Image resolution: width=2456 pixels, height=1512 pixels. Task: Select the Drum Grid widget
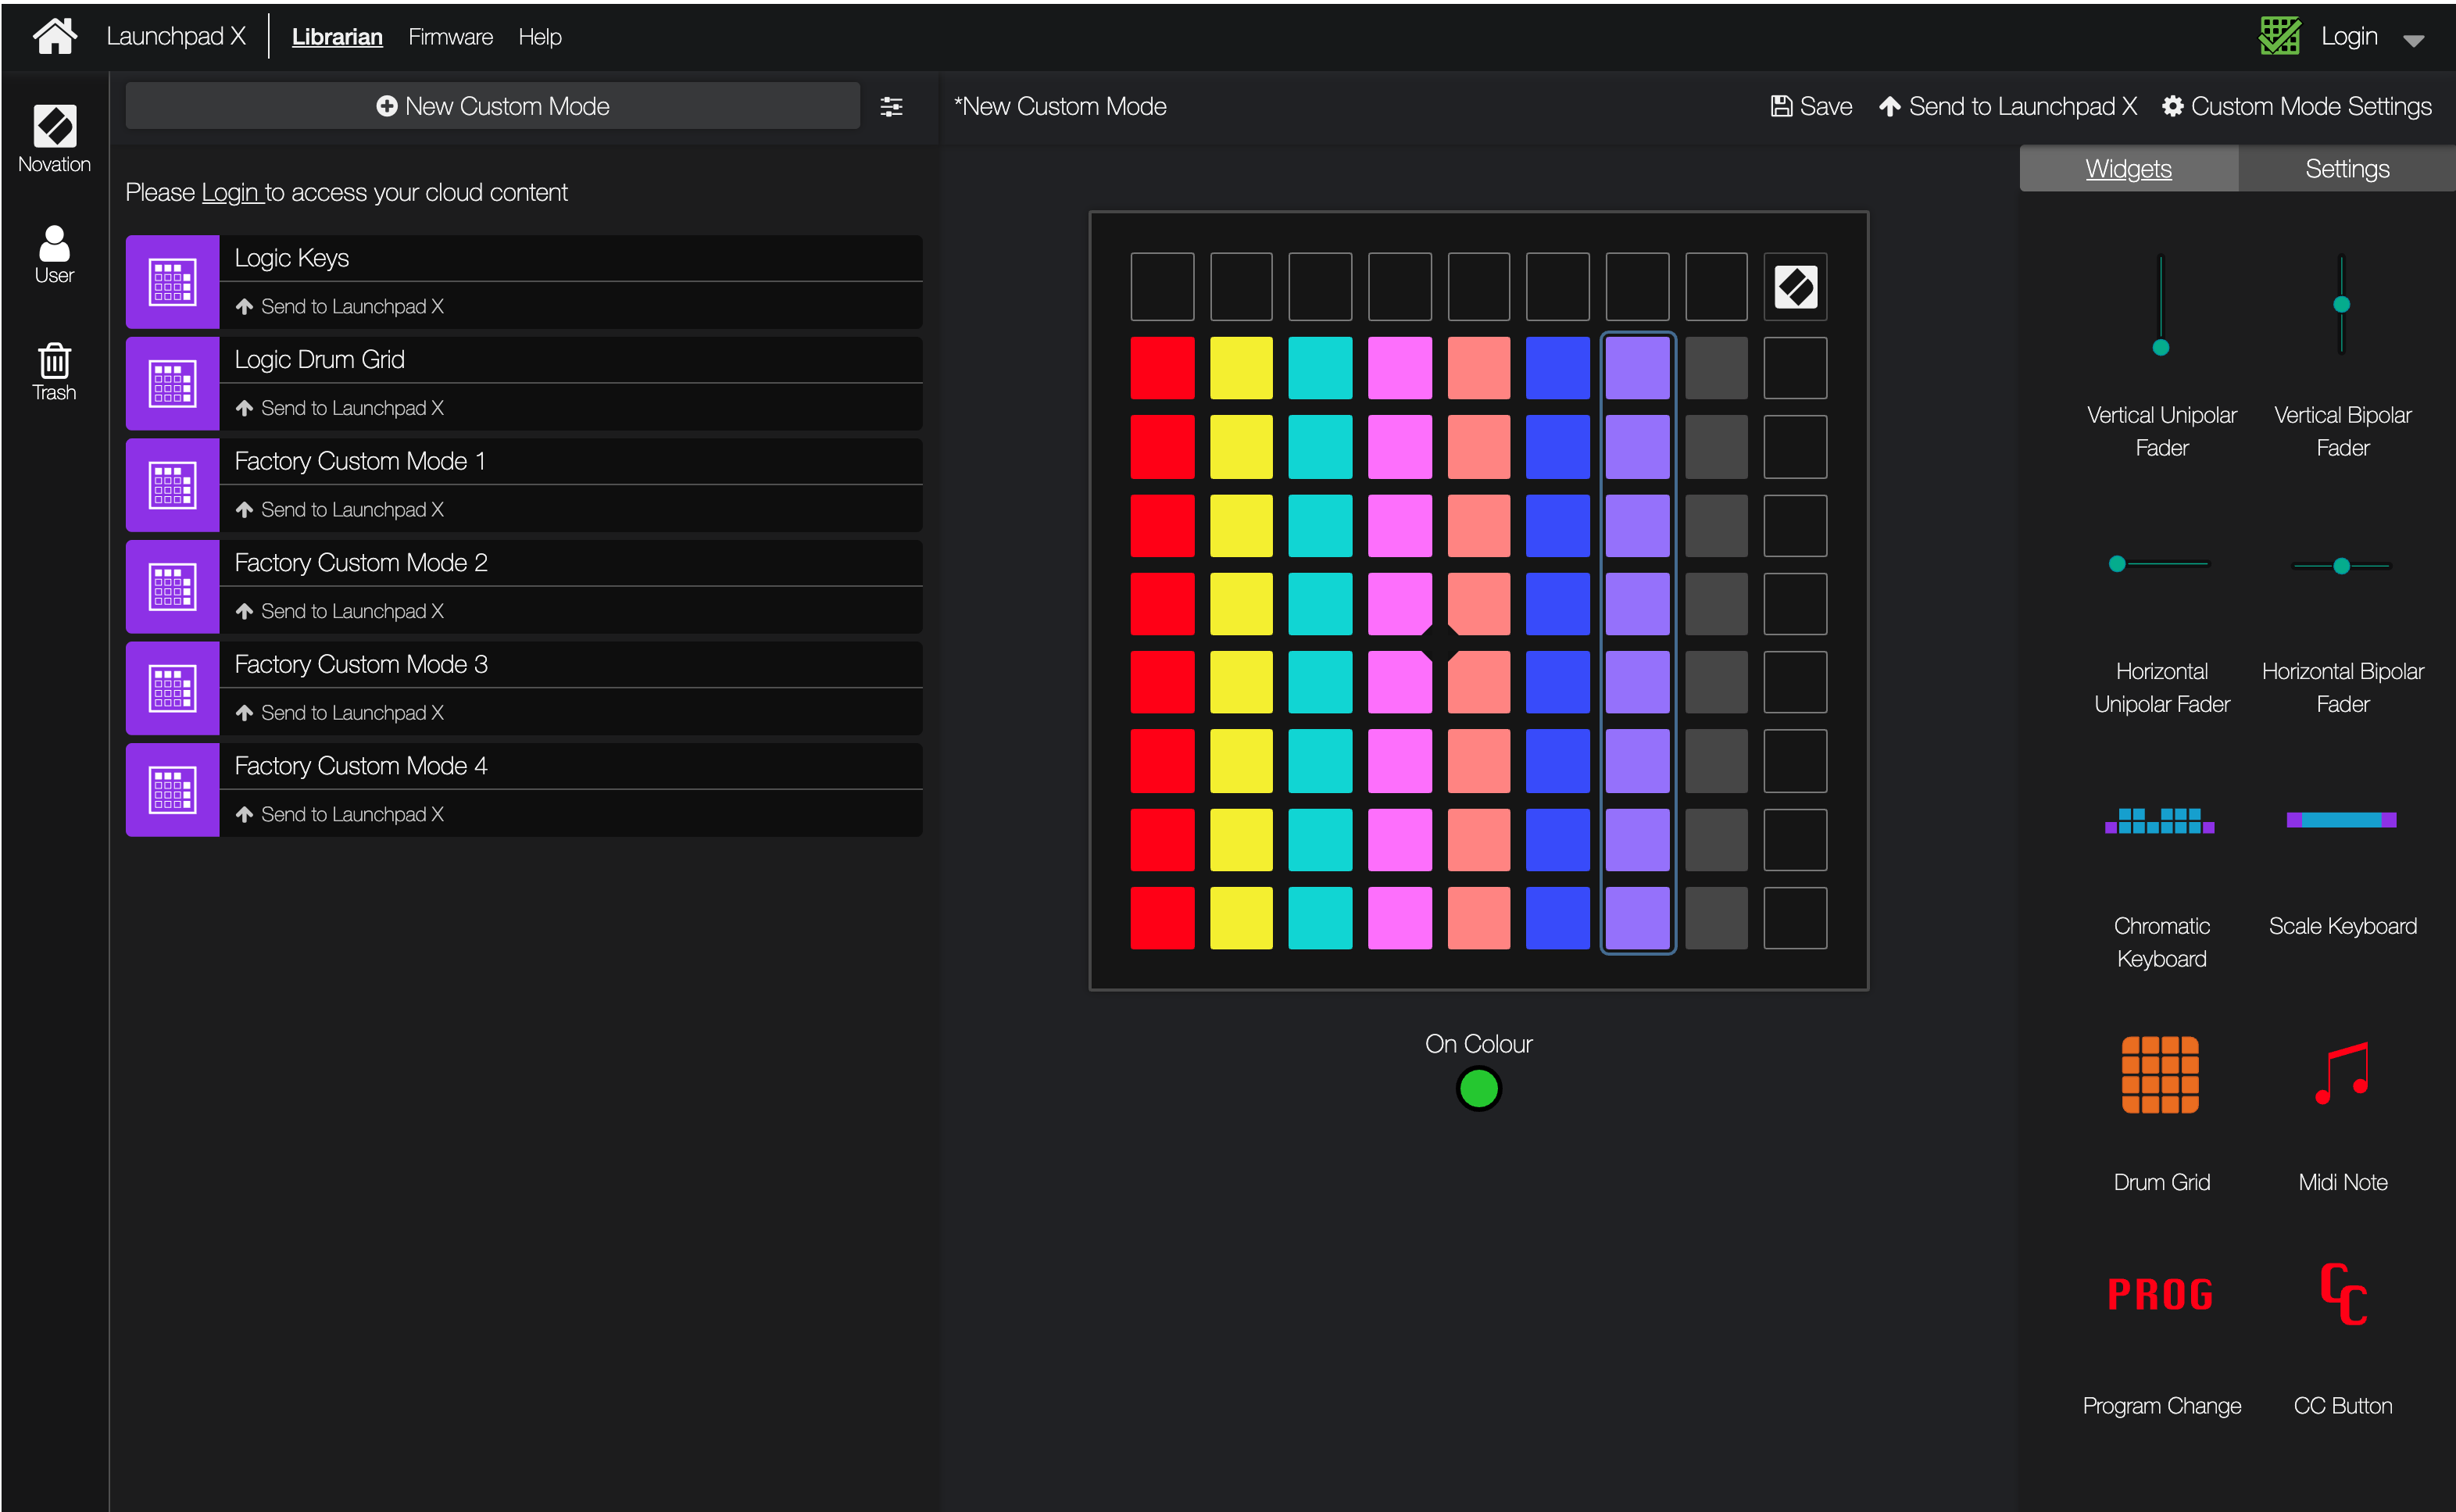pos(2161,1115)
